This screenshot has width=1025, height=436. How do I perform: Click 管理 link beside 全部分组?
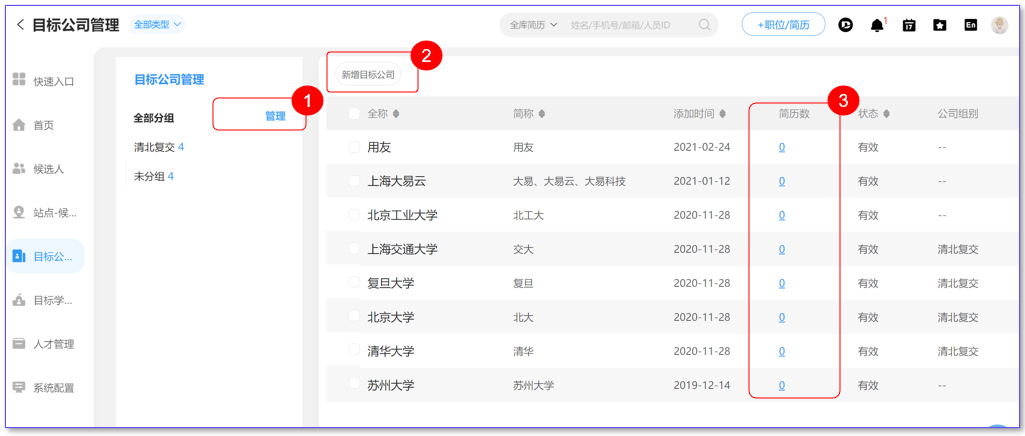275,116
